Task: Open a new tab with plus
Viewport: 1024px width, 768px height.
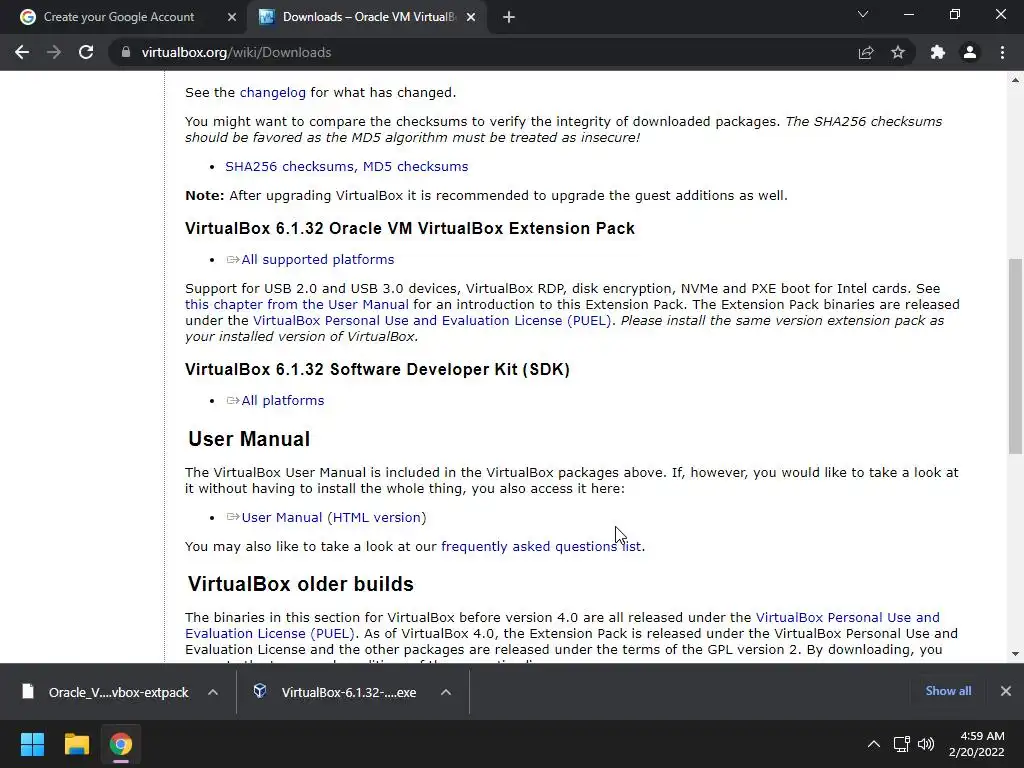Action: 509,17
